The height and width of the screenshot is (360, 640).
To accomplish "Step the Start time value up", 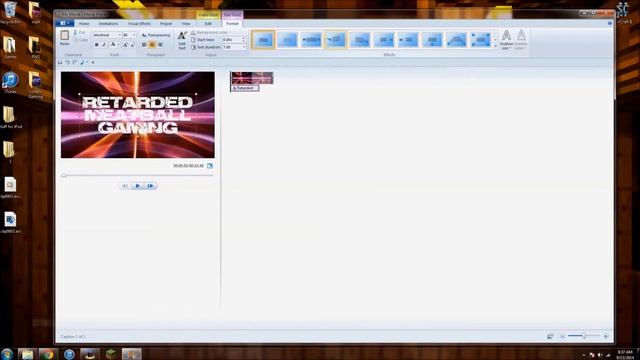I will (x=244, y=38).
